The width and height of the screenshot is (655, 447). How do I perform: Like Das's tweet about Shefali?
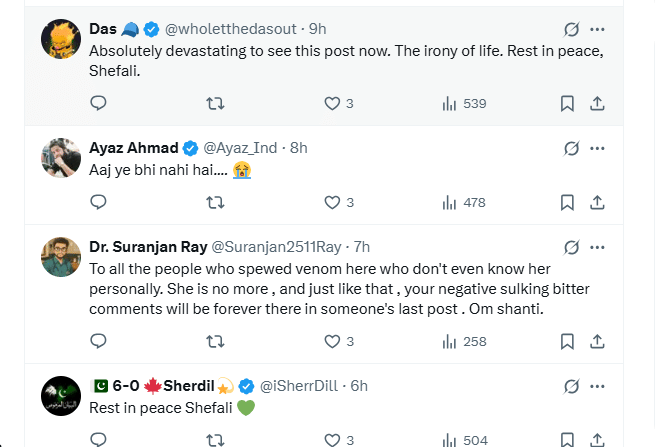coord(333,103)
